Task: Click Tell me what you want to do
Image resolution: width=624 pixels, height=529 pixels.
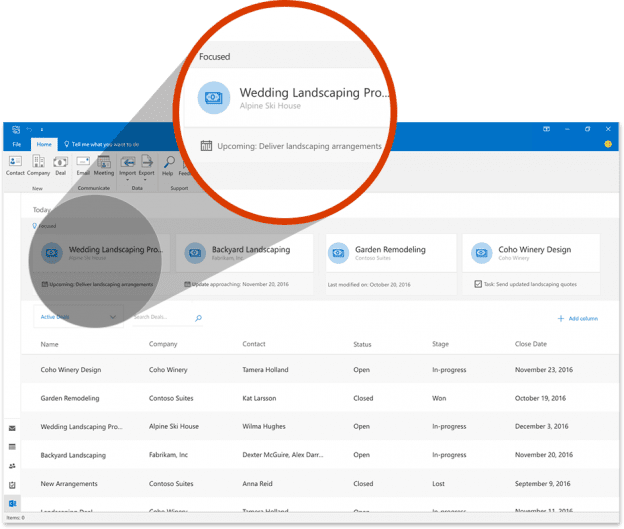Action: (101, 144)
